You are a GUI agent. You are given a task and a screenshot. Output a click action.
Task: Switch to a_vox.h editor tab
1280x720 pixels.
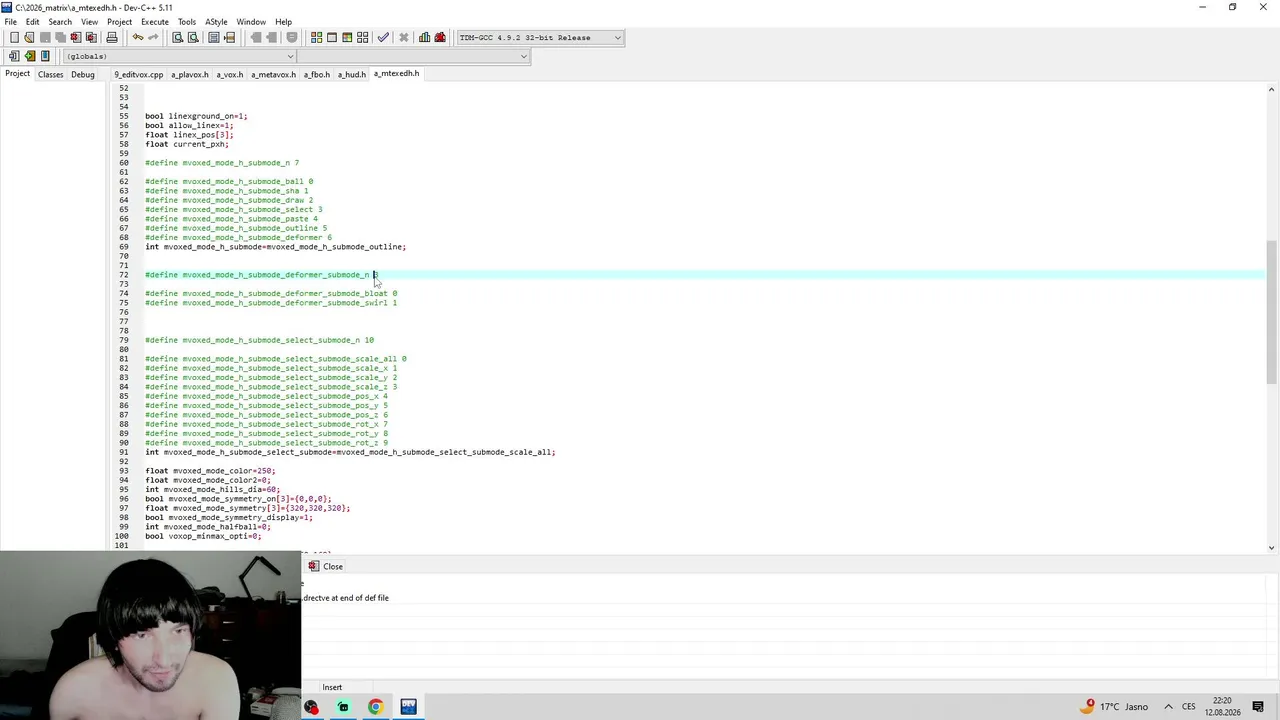pyautogui.click(x=230, y=74)
